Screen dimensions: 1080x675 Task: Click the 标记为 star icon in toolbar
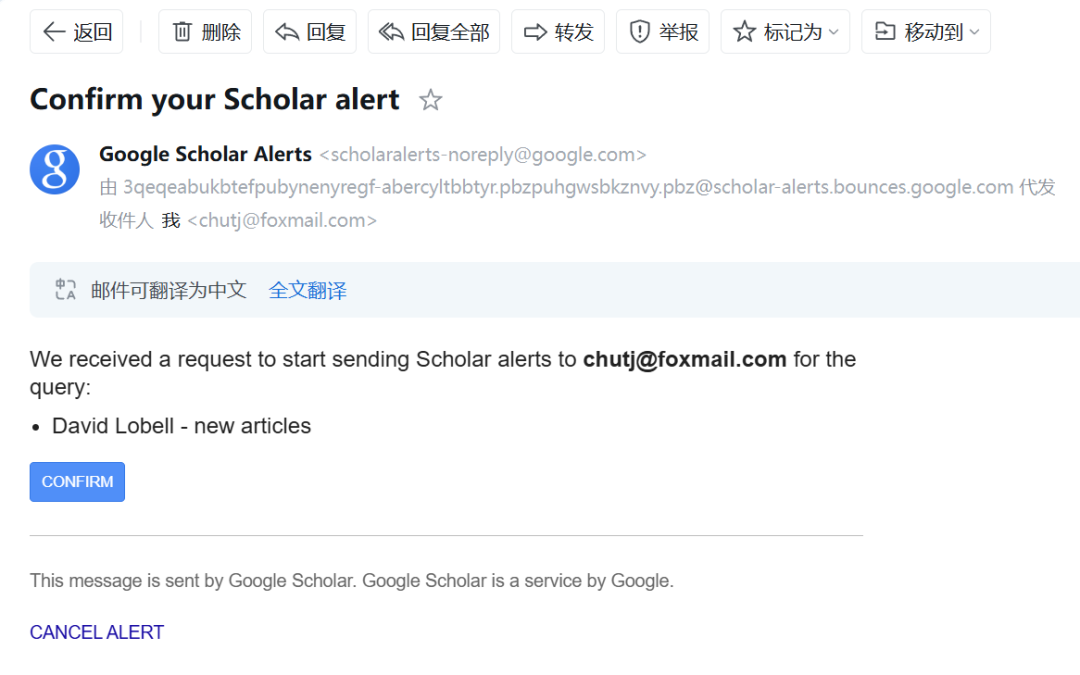tap(745, 32)
